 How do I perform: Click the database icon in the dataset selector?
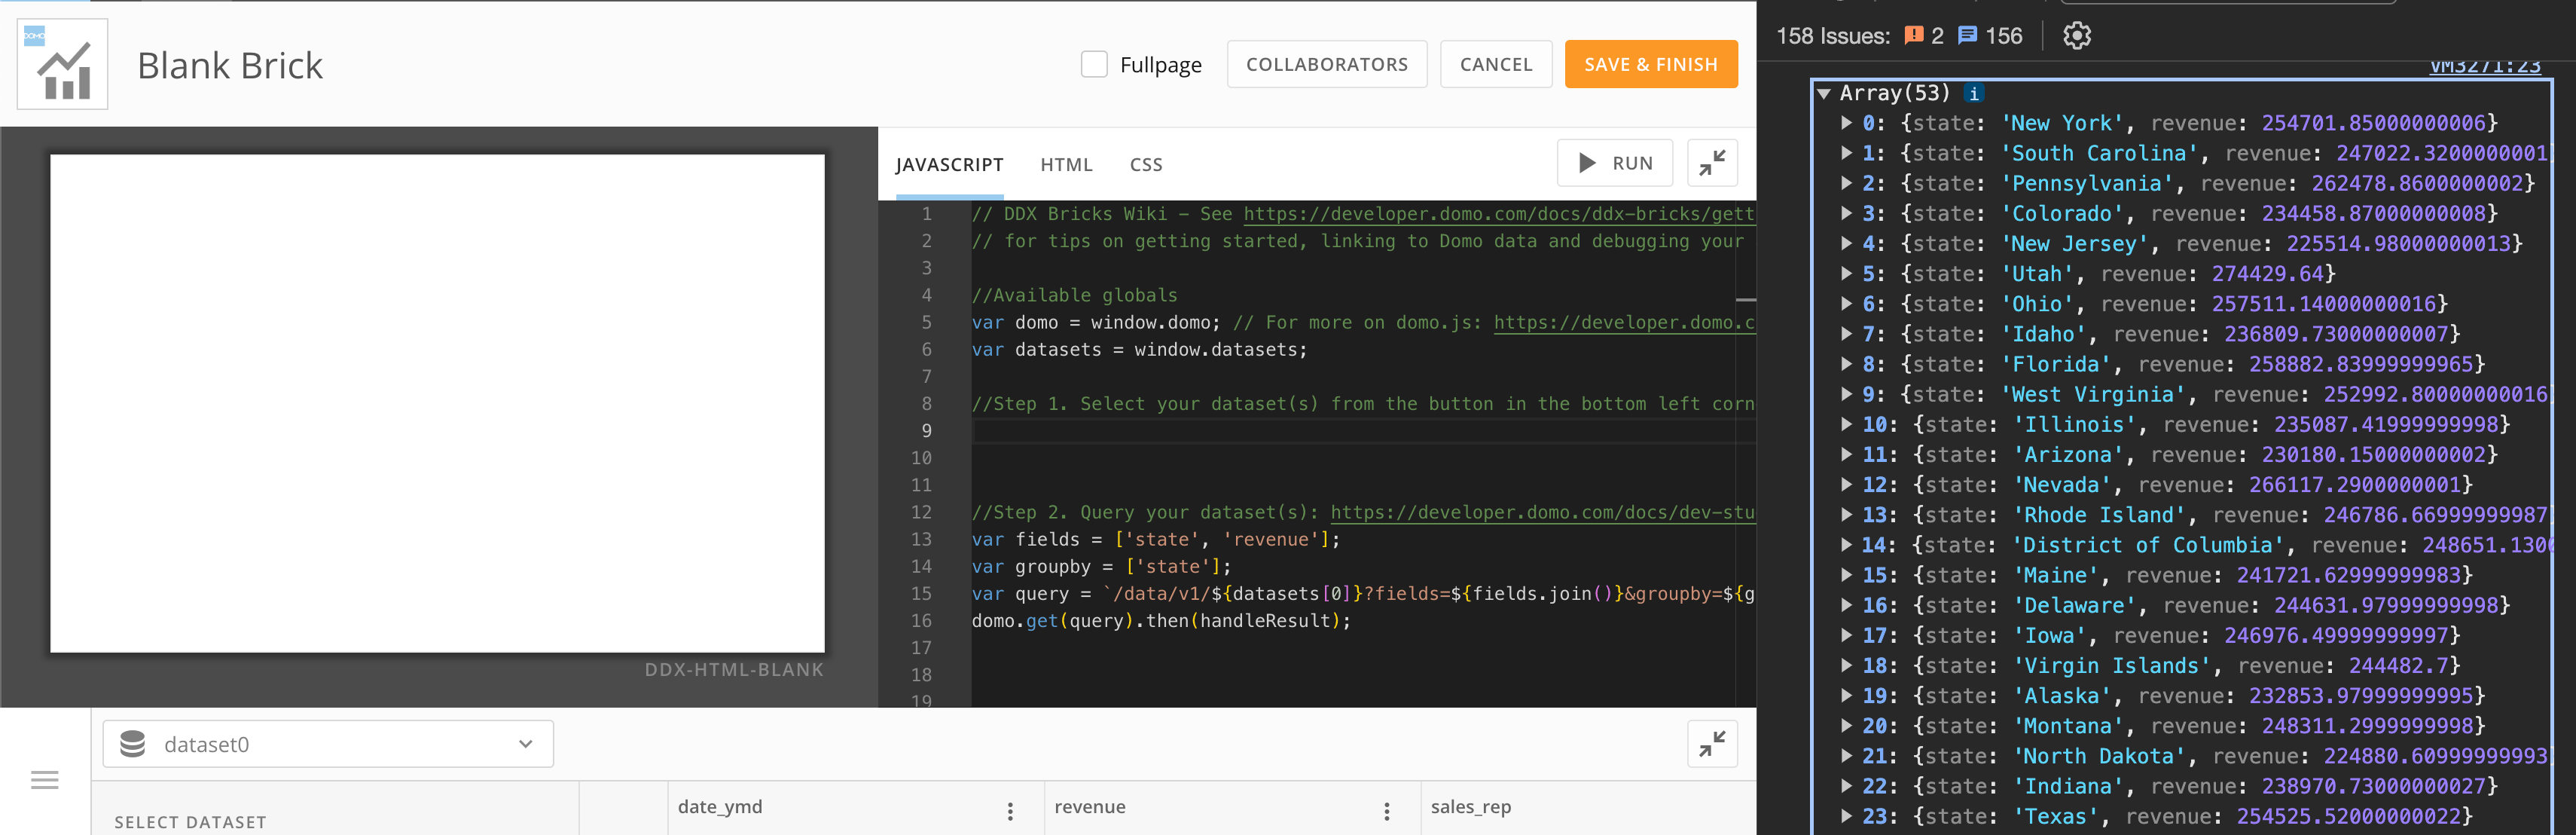(133, 744)
